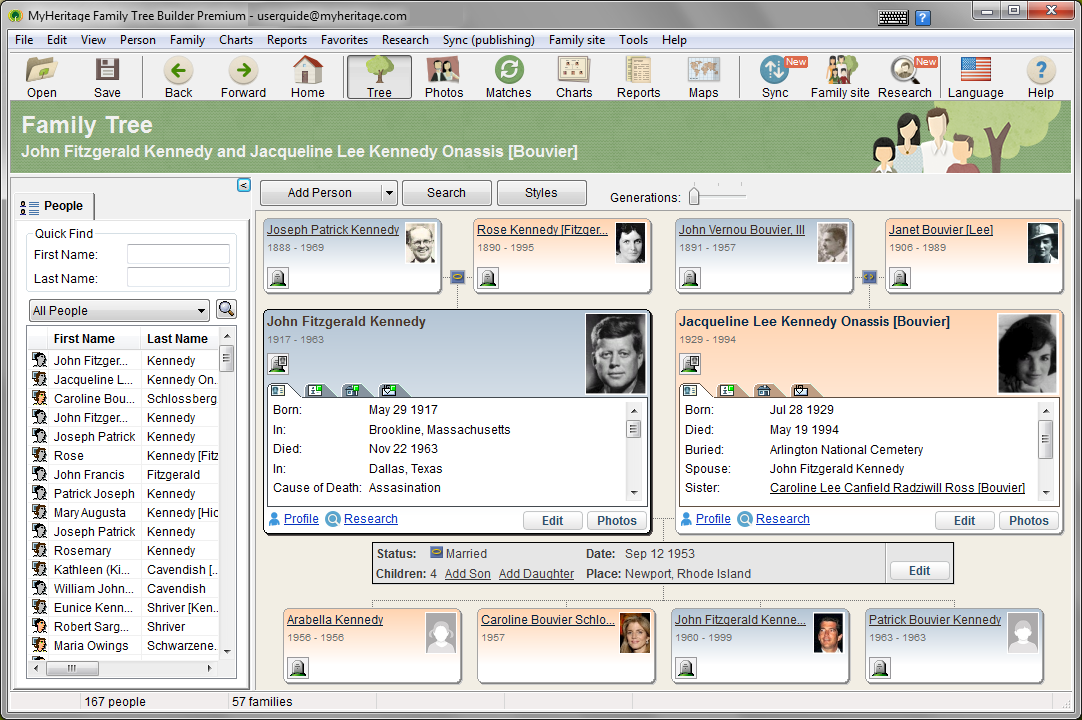
Task: Select William John Cavendish in people list
Action: 124,588
